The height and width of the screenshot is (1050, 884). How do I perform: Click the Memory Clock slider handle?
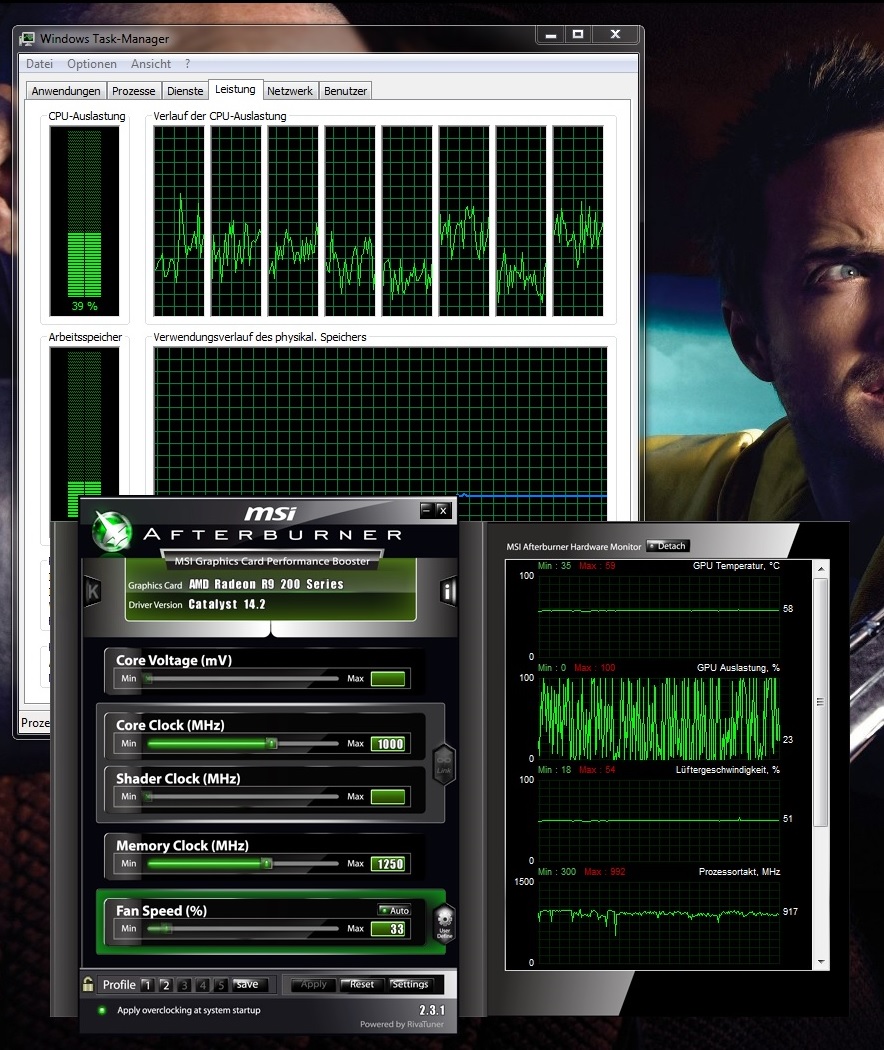pyautogui.click(x=267, y=863)
